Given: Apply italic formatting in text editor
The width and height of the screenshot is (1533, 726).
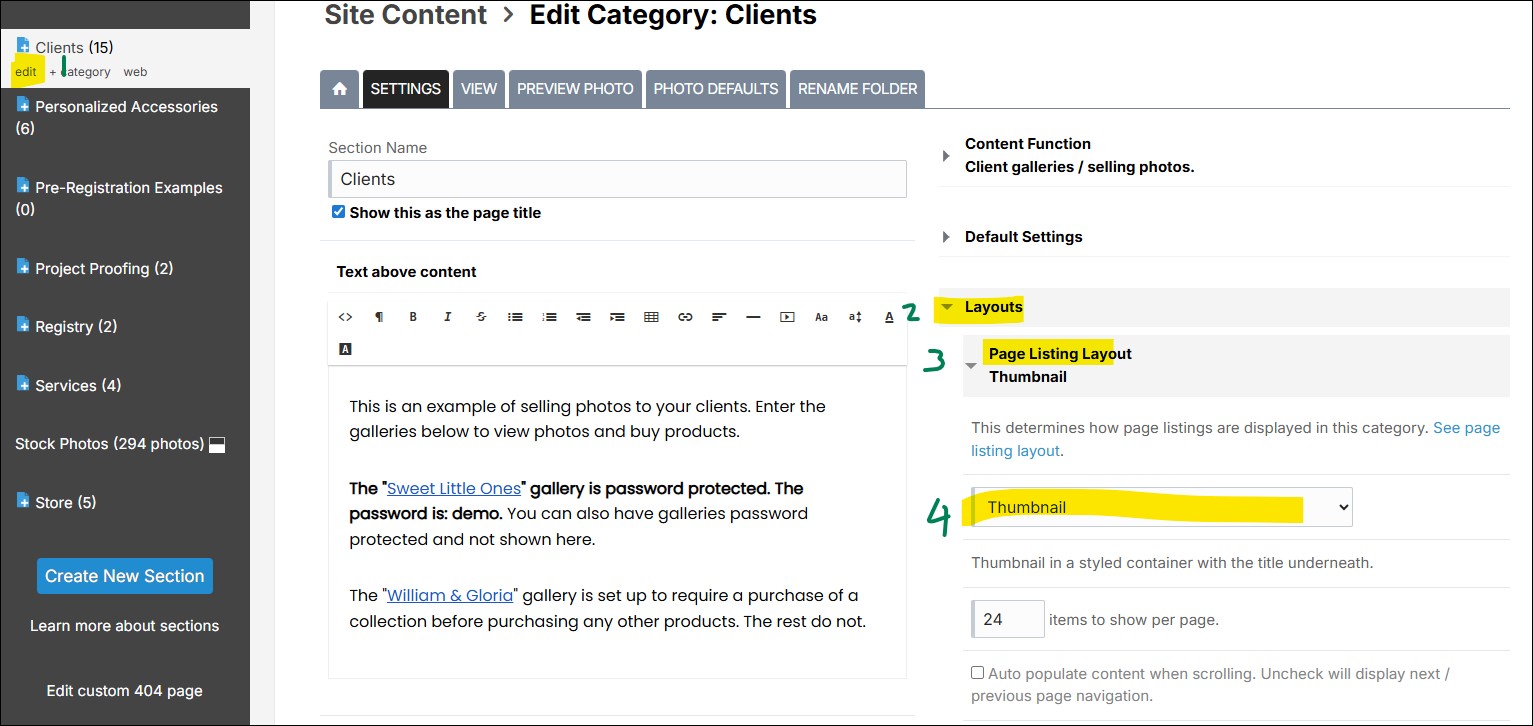Looking at the screenshot, I should click(x=447, y=317).
